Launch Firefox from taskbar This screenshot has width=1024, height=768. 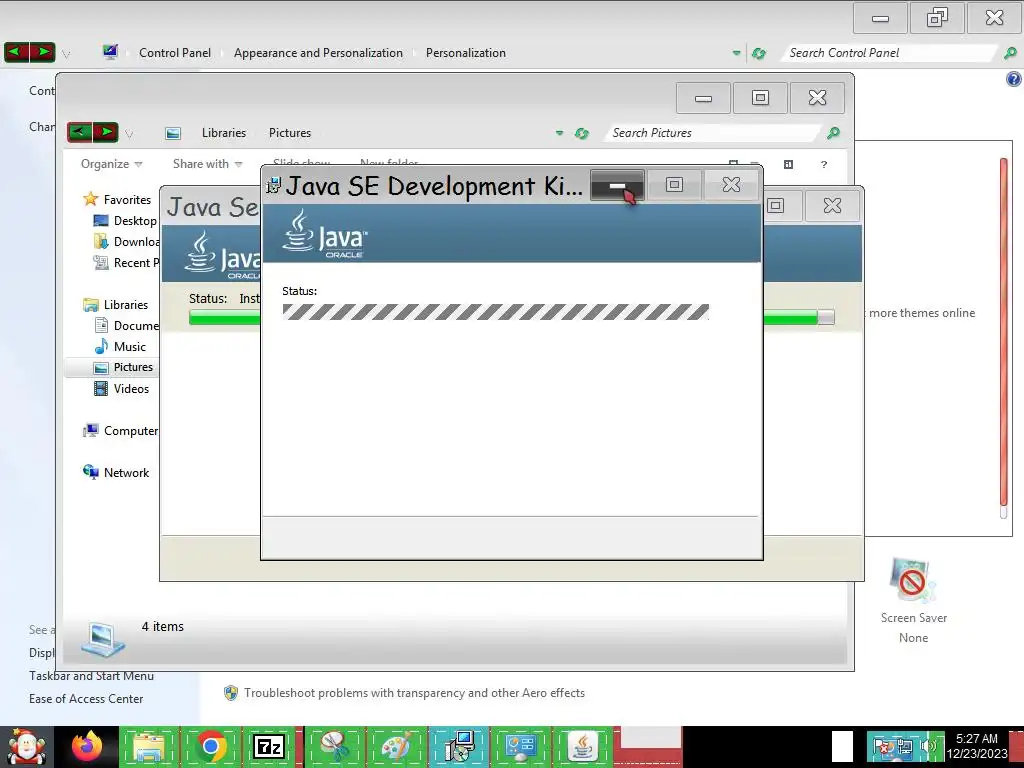point(88,746)
